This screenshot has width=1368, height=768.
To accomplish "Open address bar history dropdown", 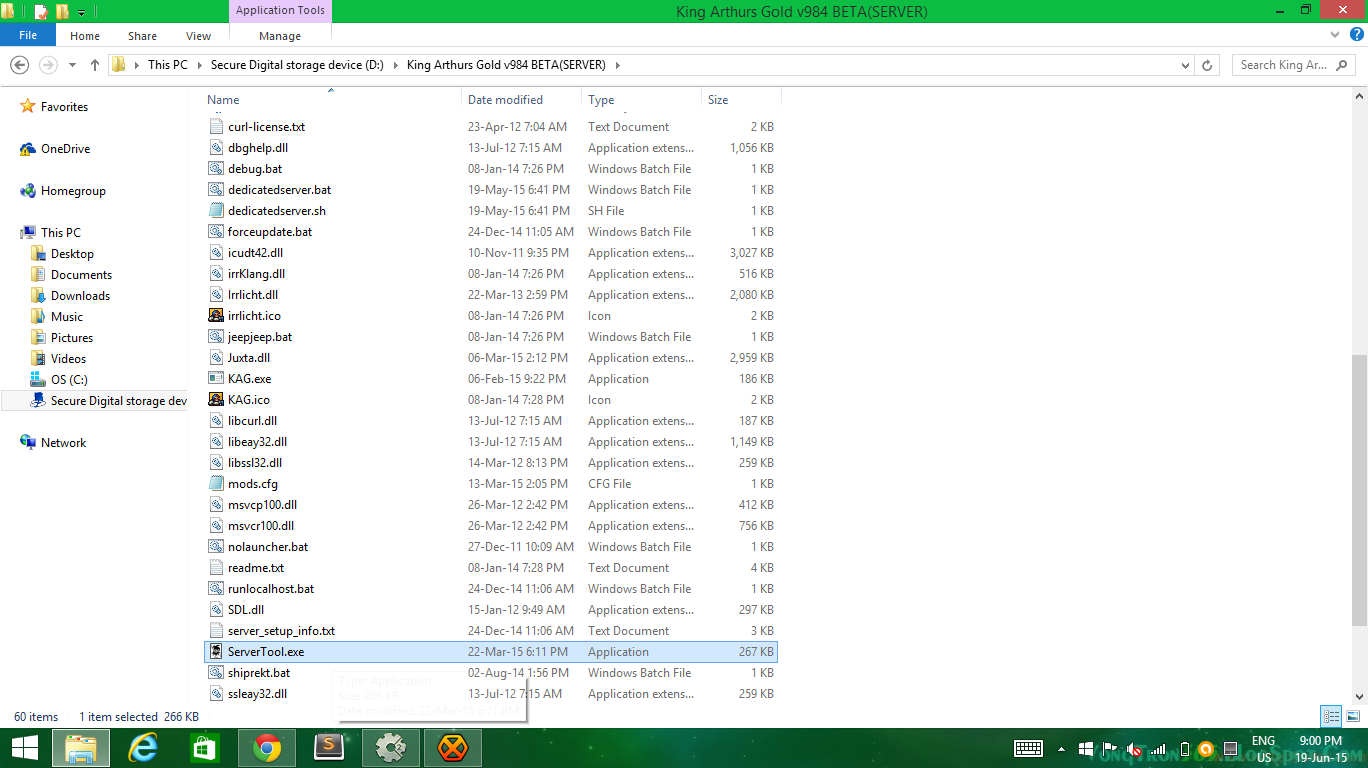I will (1186, 65).
